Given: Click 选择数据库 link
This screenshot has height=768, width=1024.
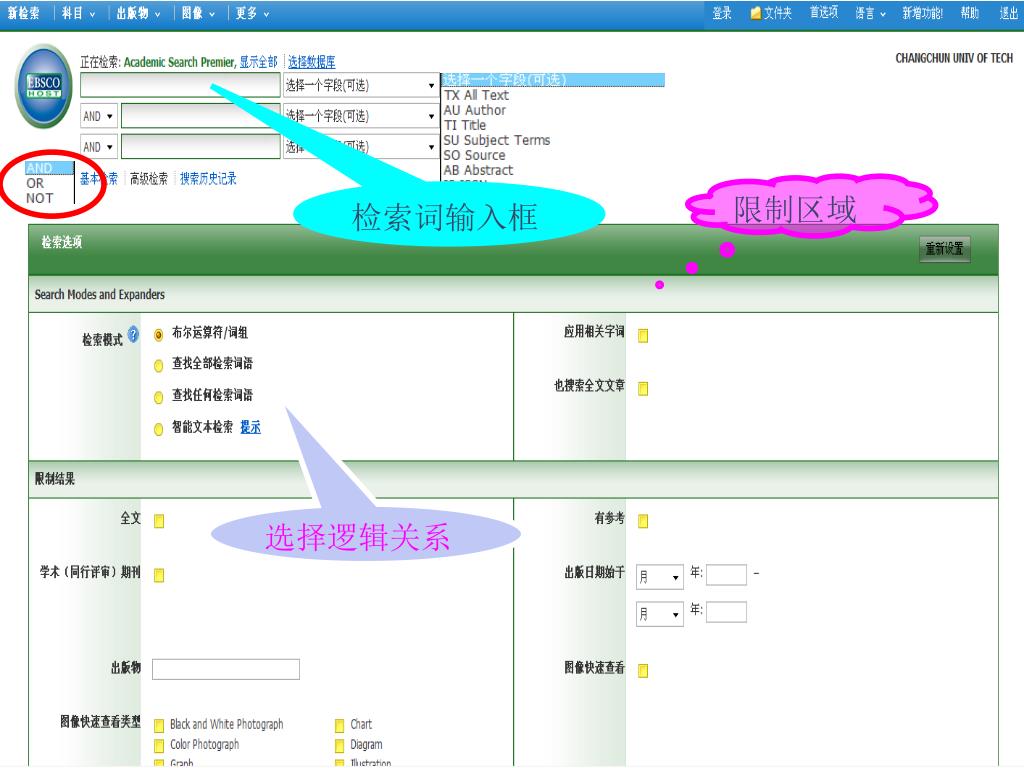Looking at the screenshot, I should click(312, 62).
